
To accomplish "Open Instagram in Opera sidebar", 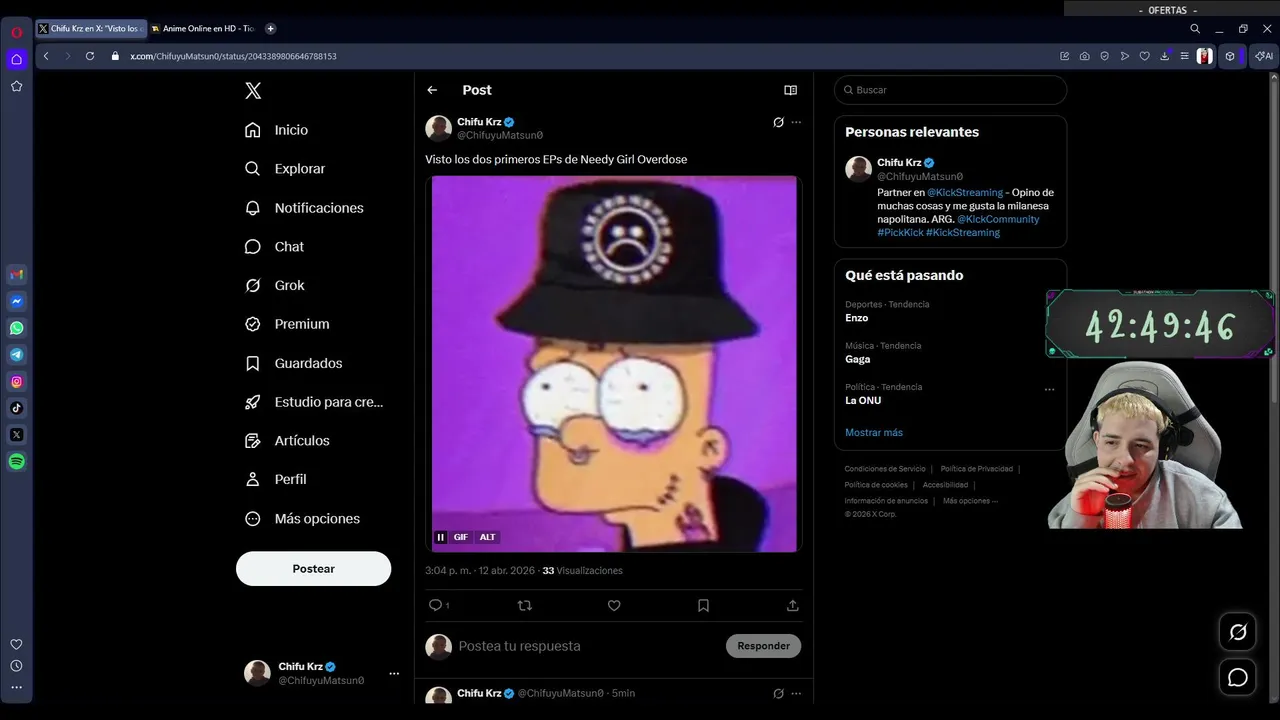I will point(17,382).
